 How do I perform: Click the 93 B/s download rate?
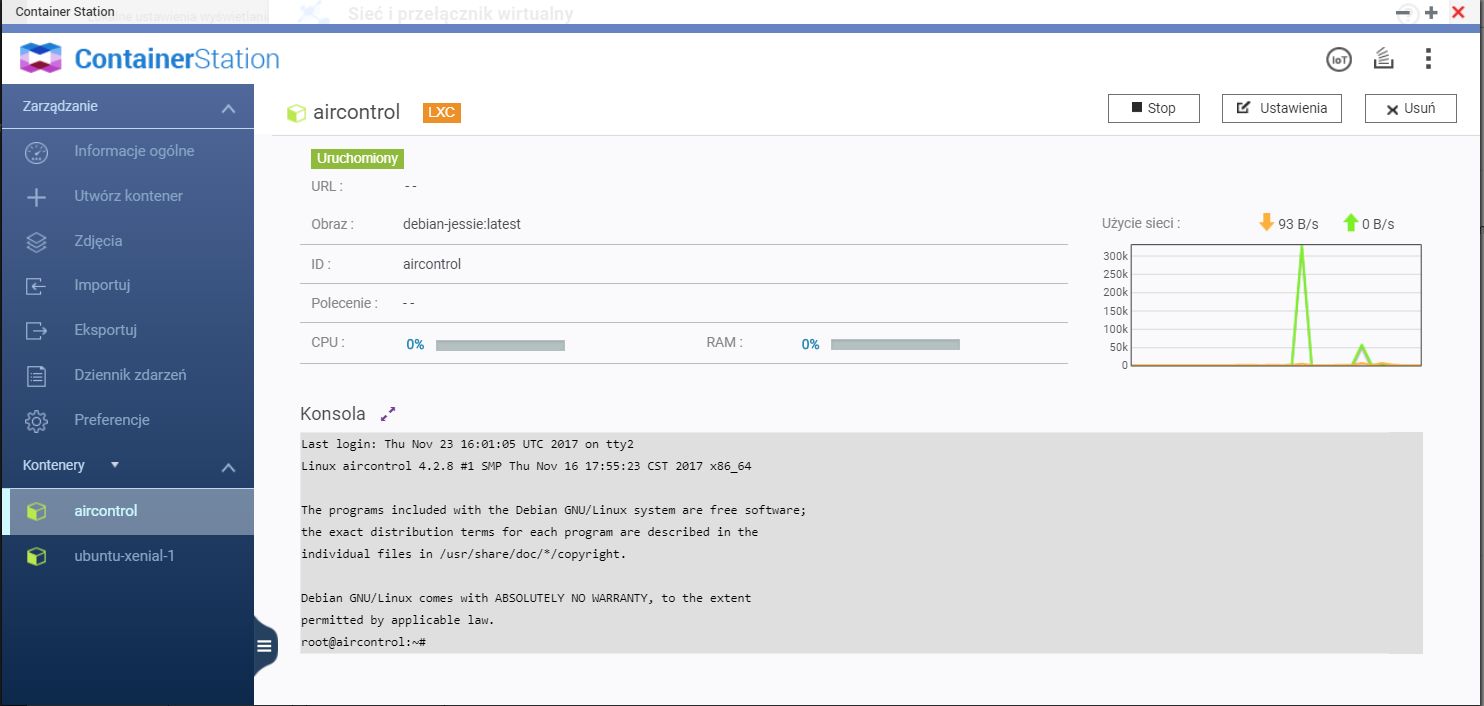coord(1298,224)
